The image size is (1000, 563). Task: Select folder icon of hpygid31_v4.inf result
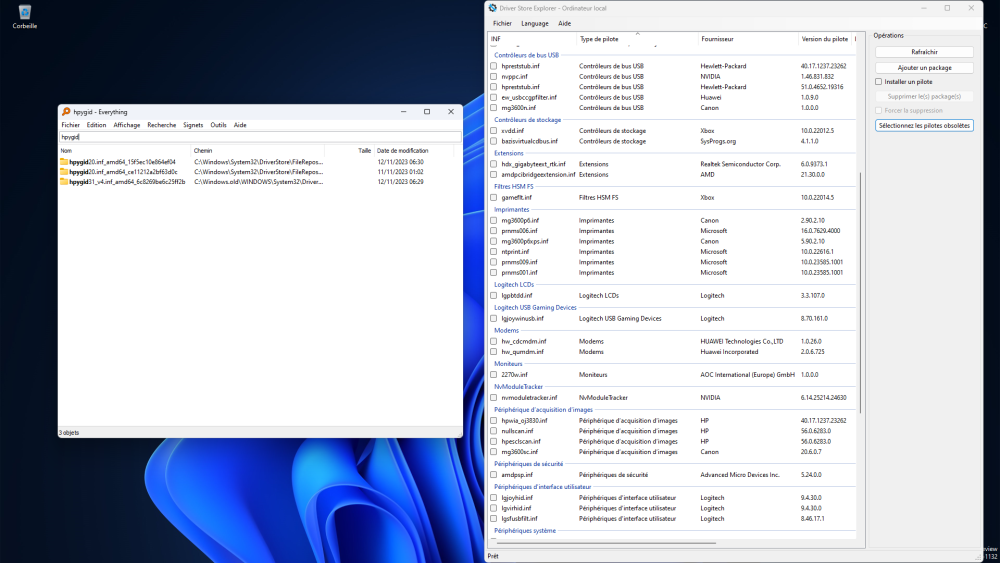coord(64,182)
